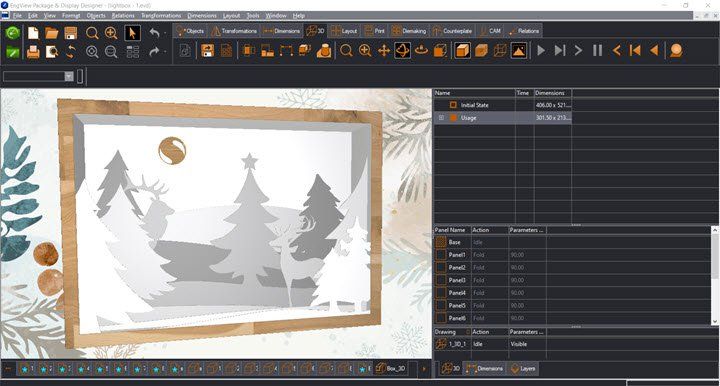Select the Box_3D drawing tab
The width and height of the screenshot is (720, 386).
[391, 368]
